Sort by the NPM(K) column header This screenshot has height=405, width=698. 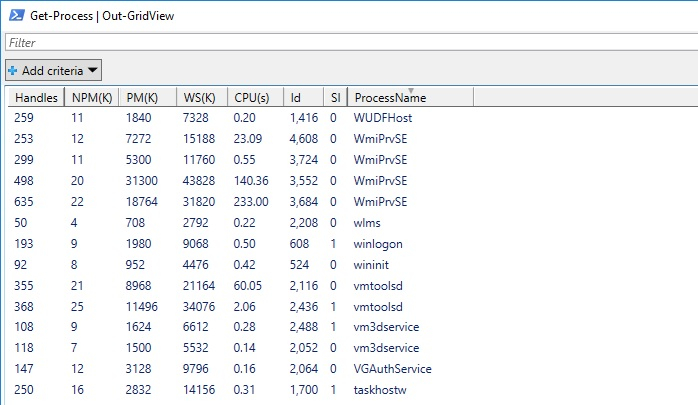pos(92,98)
